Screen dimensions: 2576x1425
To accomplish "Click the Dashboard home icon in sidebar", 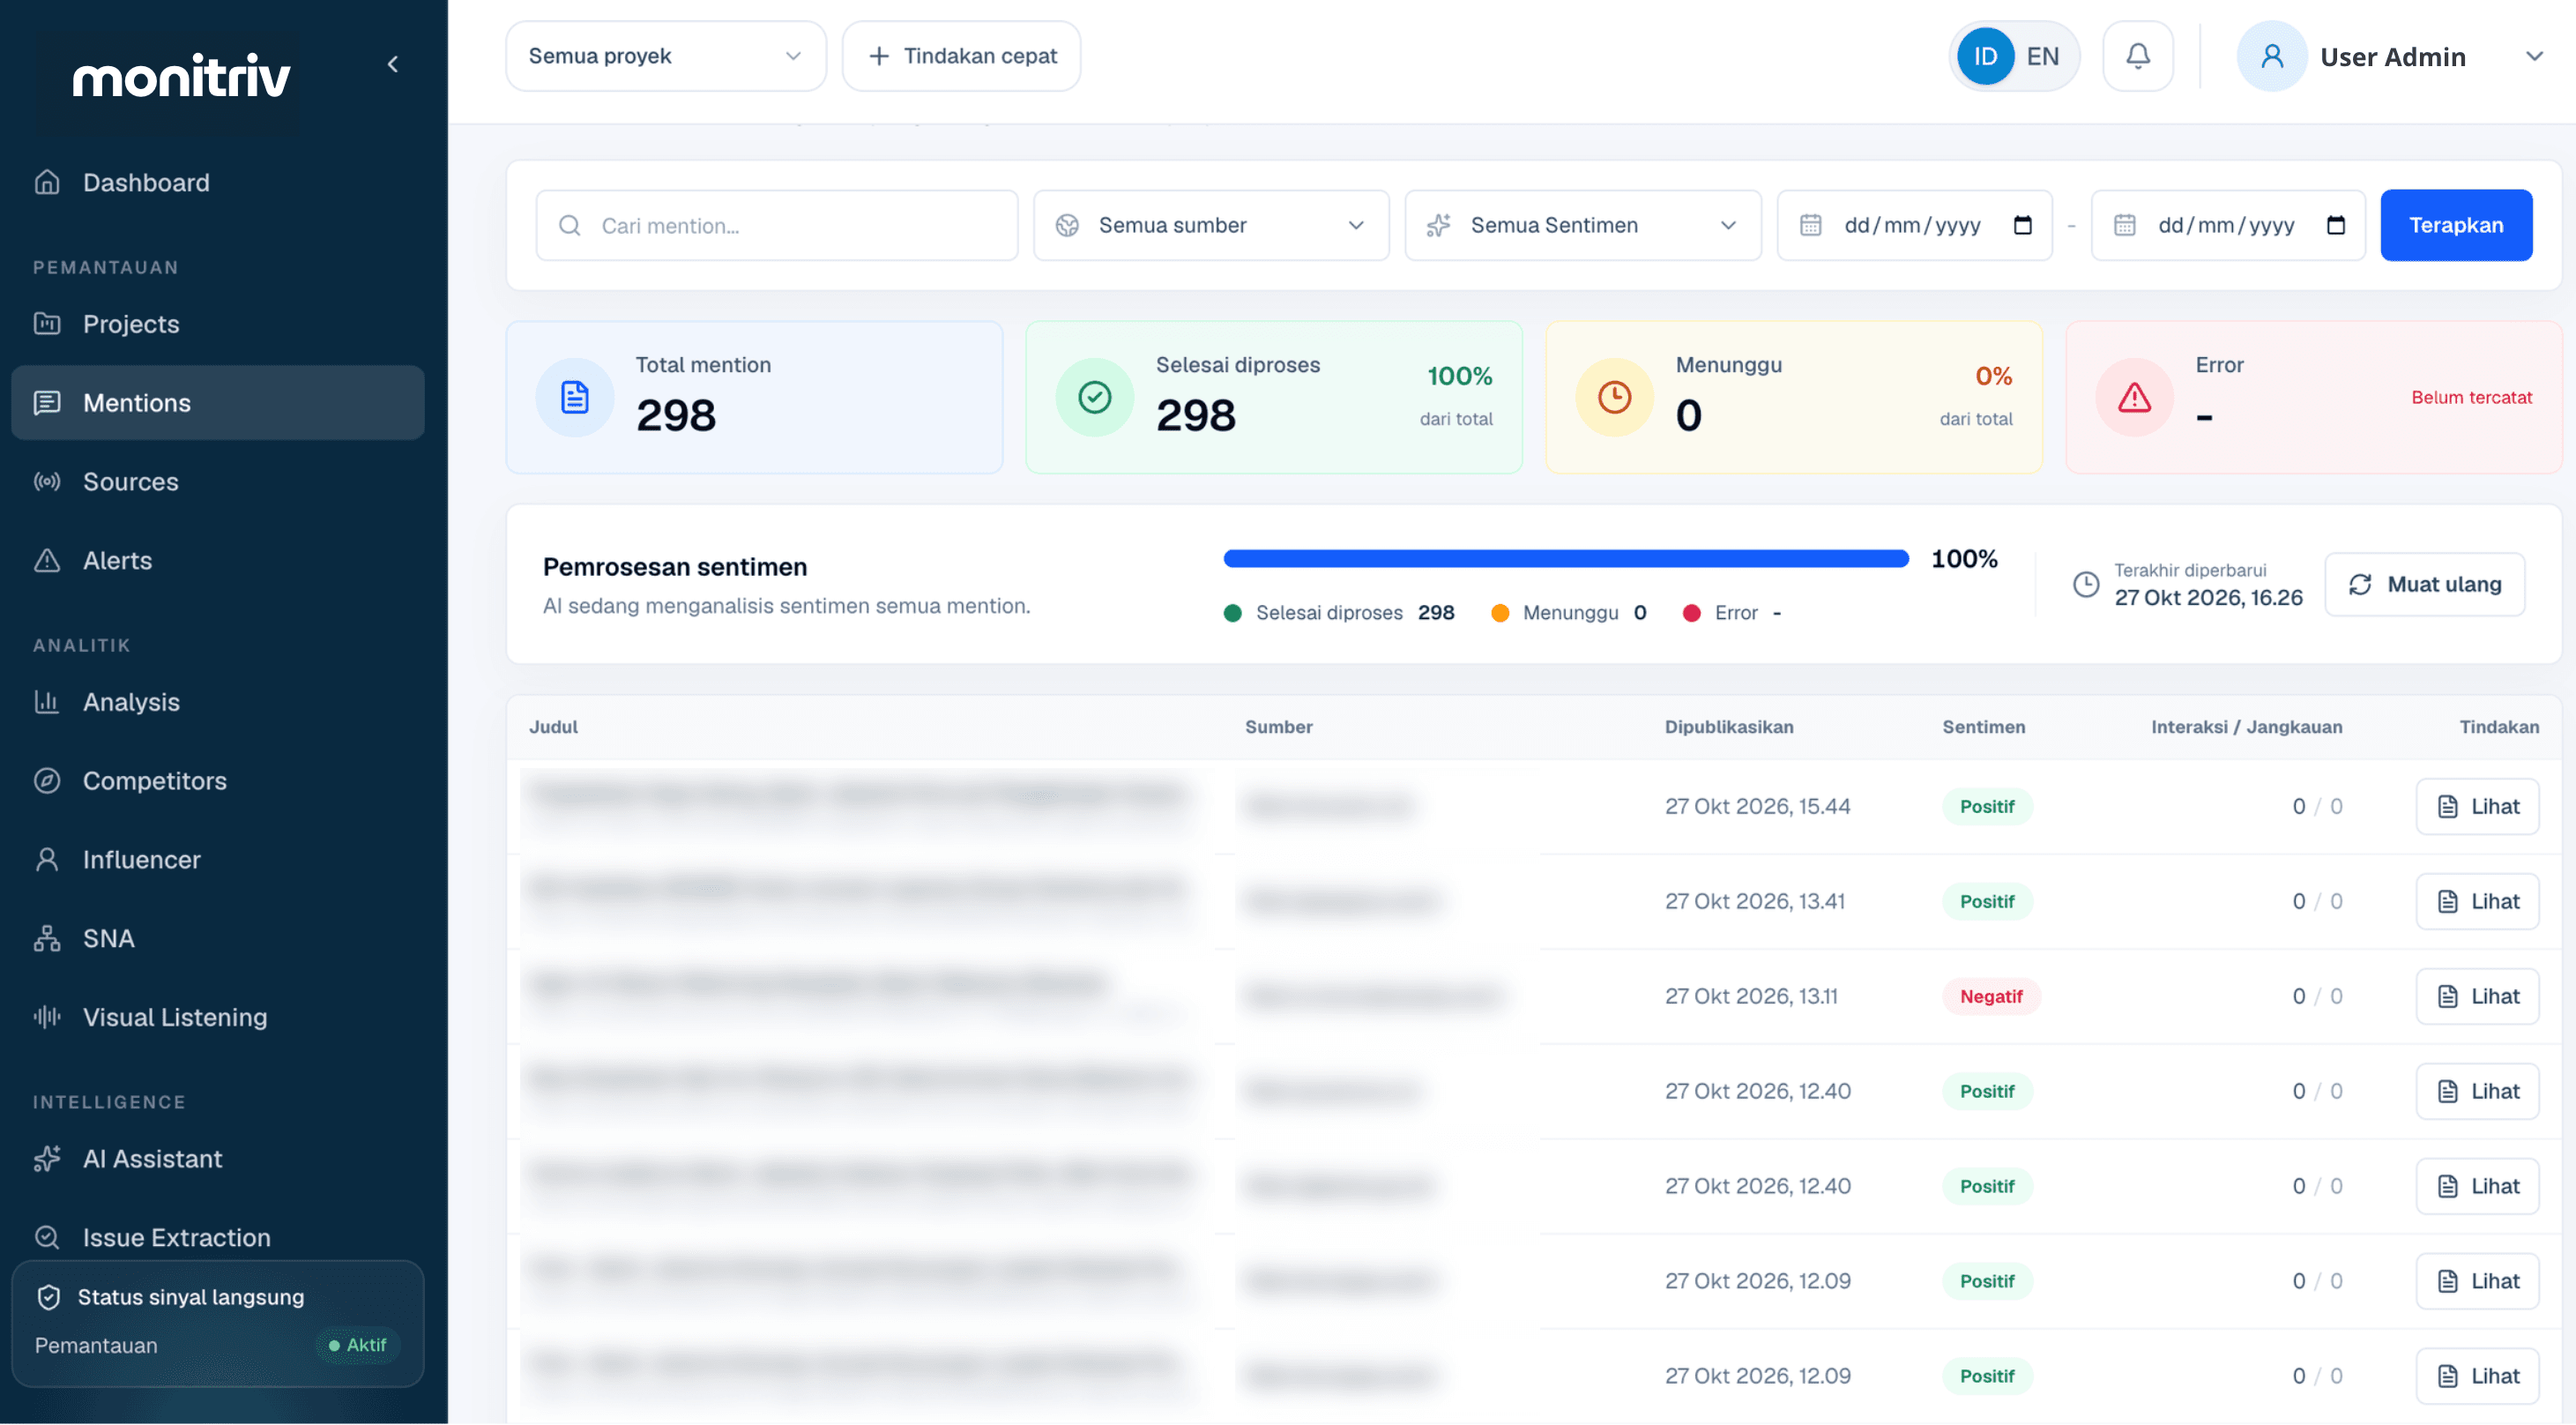I will click(x=47, y=182).
